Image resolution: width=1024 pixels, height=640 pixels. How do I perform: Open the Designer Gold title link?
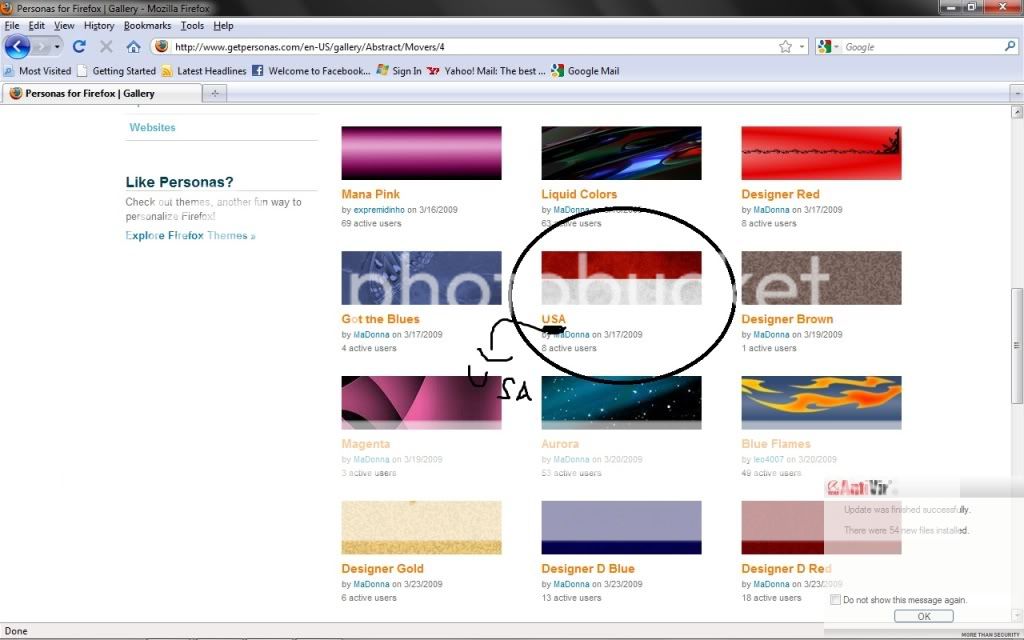coord(382,569)
